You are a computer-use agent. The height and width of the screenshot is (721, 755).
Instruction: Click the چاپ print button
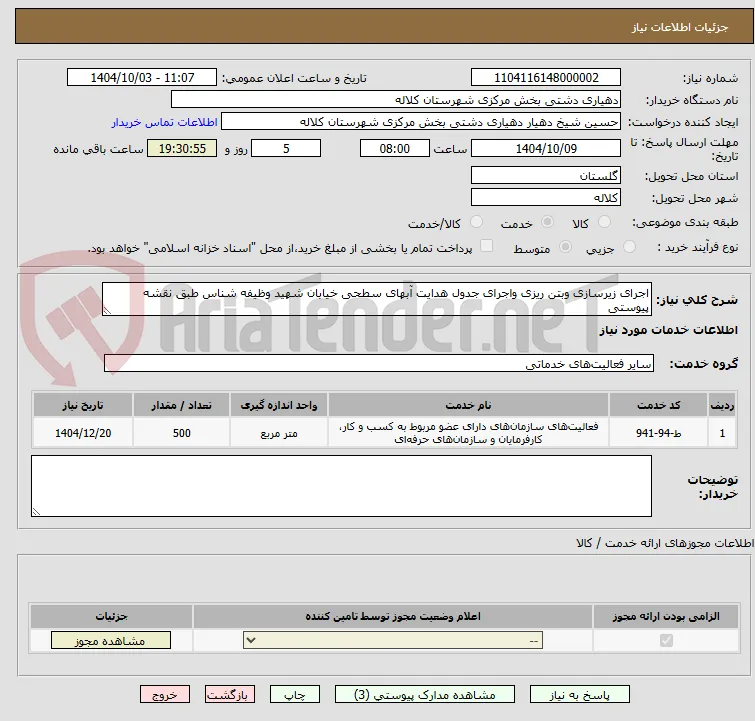pyautogui.click(x=295, y=695)
